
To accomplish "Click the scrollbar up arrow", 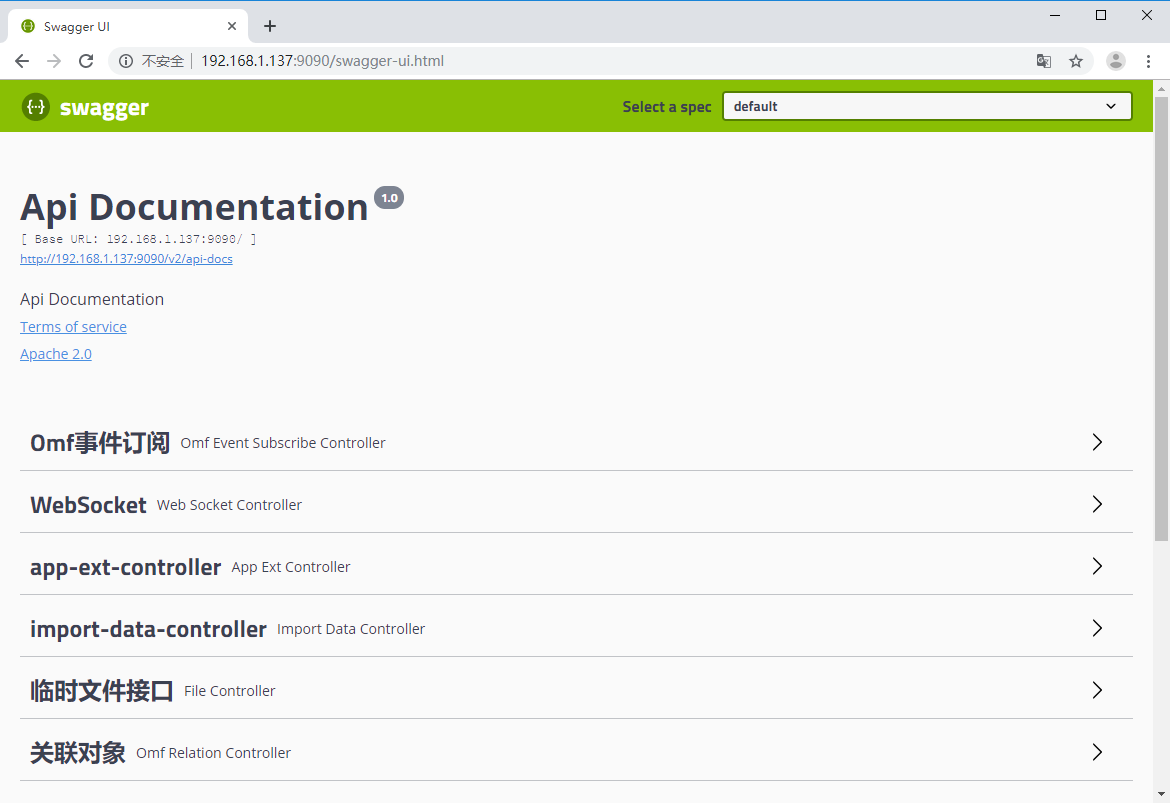I will tap(1161, 88).
